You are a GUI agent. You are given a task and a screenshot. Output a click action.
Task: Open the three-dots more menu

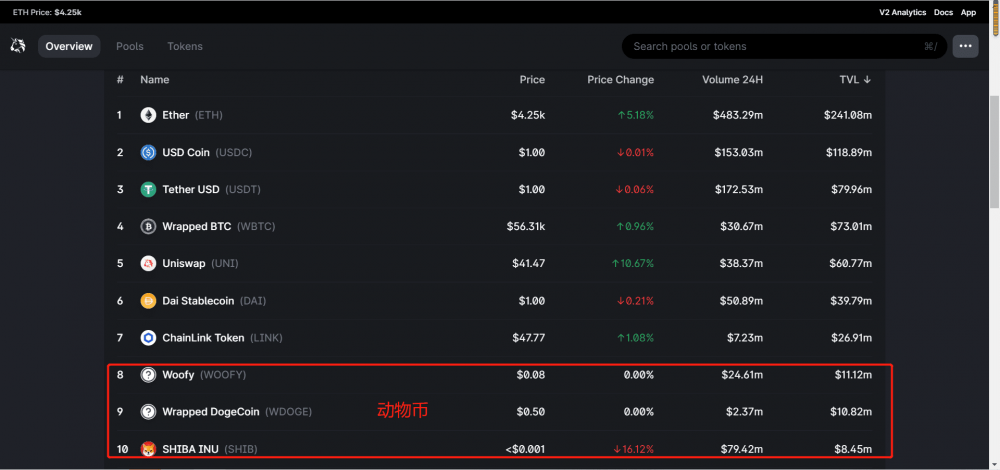pyautogui.click(x=965, y=46)
